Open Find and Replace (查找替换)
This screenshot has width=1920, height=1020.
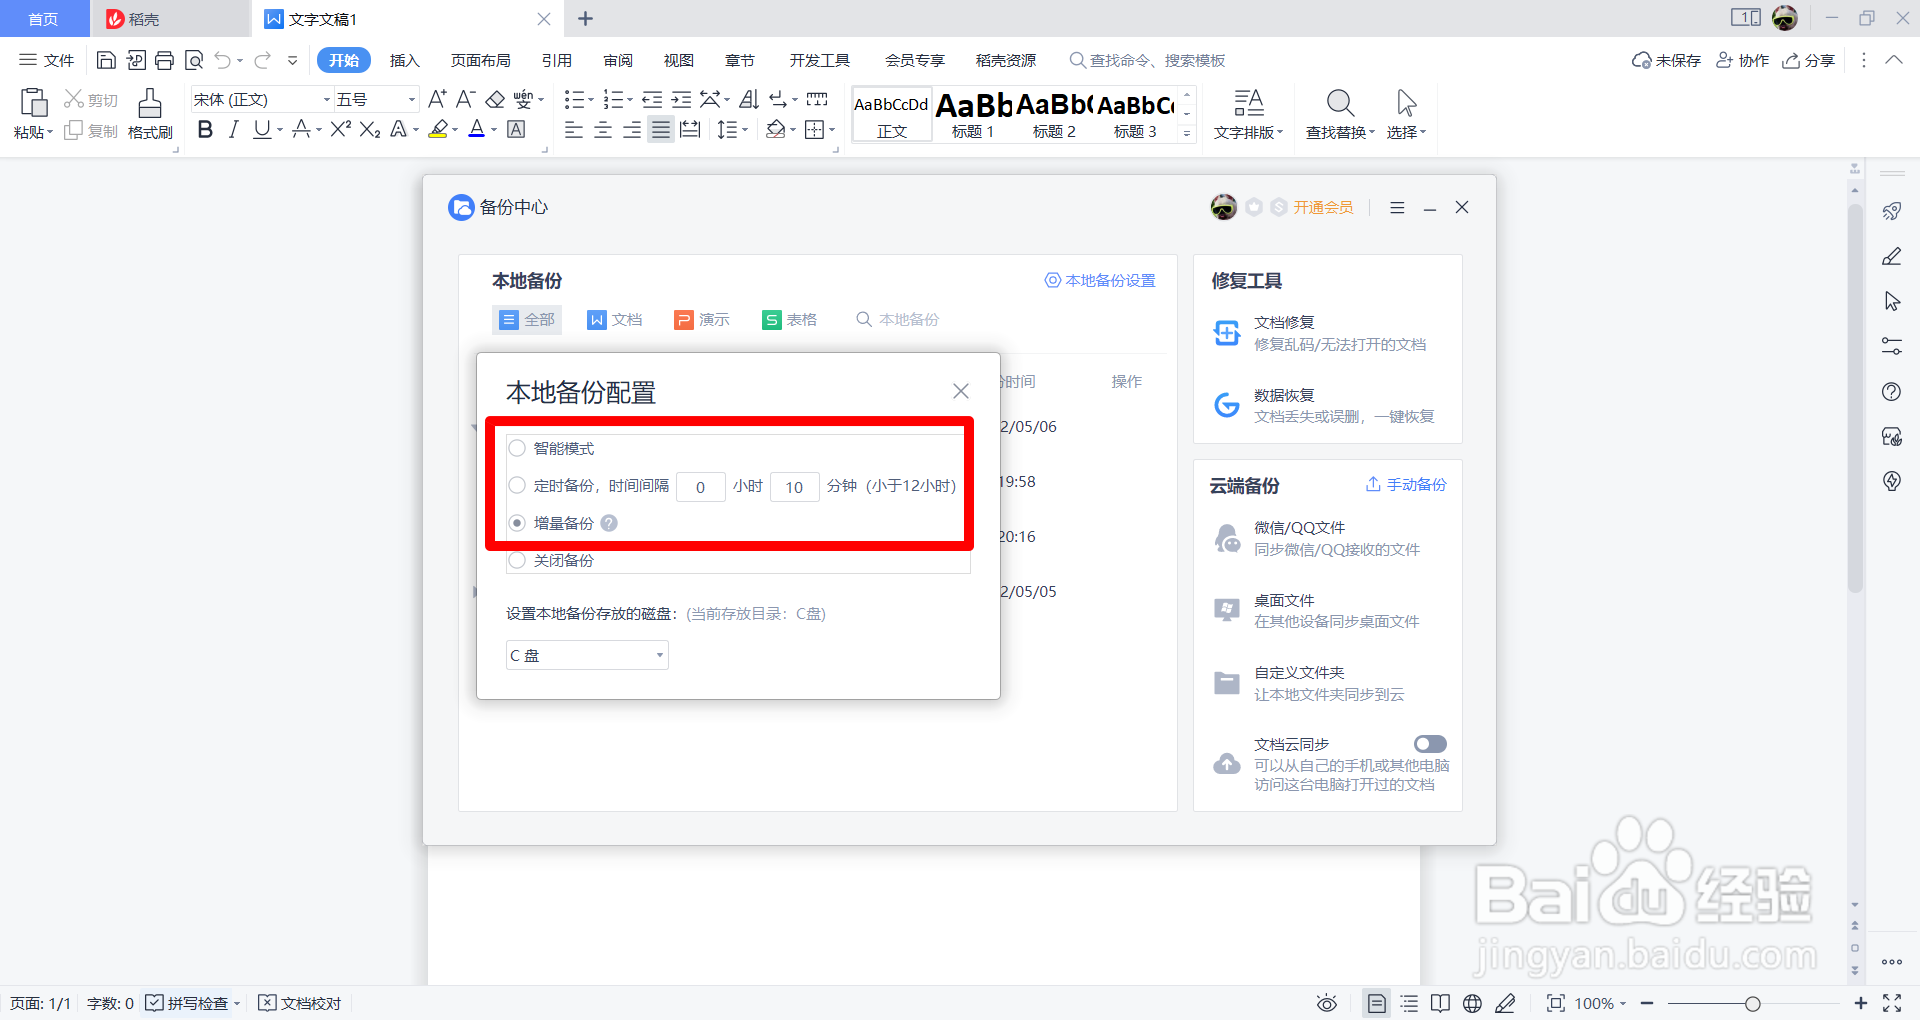tap(1340, 114)
